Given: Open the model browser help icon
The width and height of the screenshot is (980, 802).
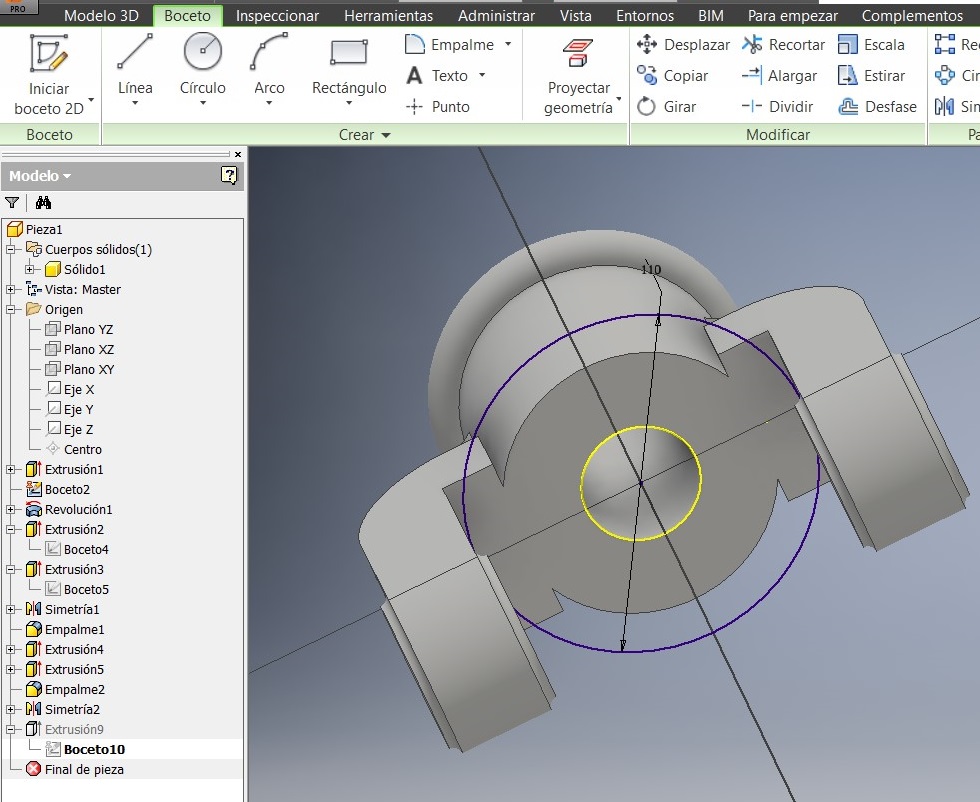Looking at the screenshot, I should (x=229, y=176).
